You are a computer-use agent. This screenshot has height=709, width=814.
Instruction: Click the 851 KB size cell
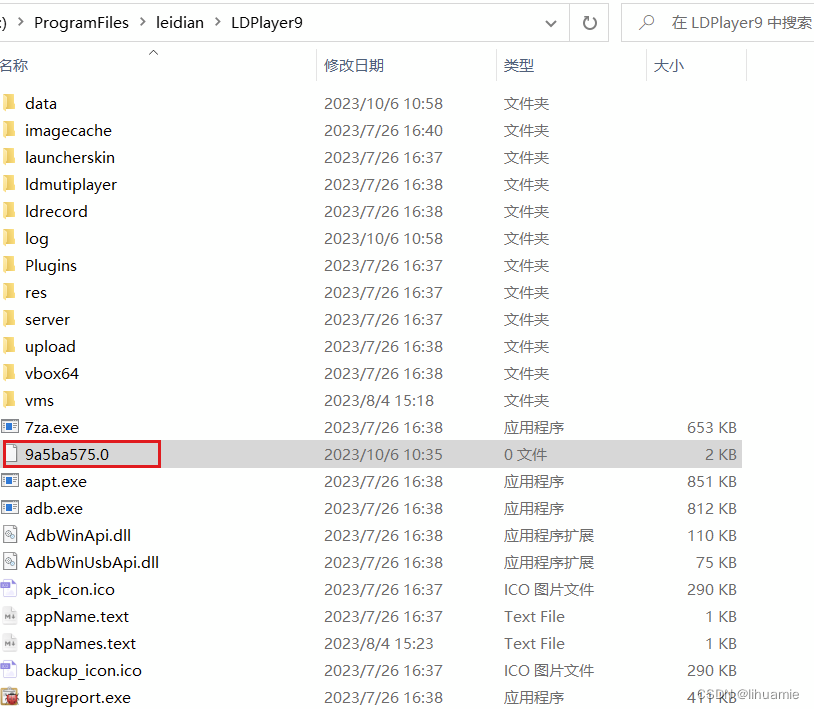point(712,482)
